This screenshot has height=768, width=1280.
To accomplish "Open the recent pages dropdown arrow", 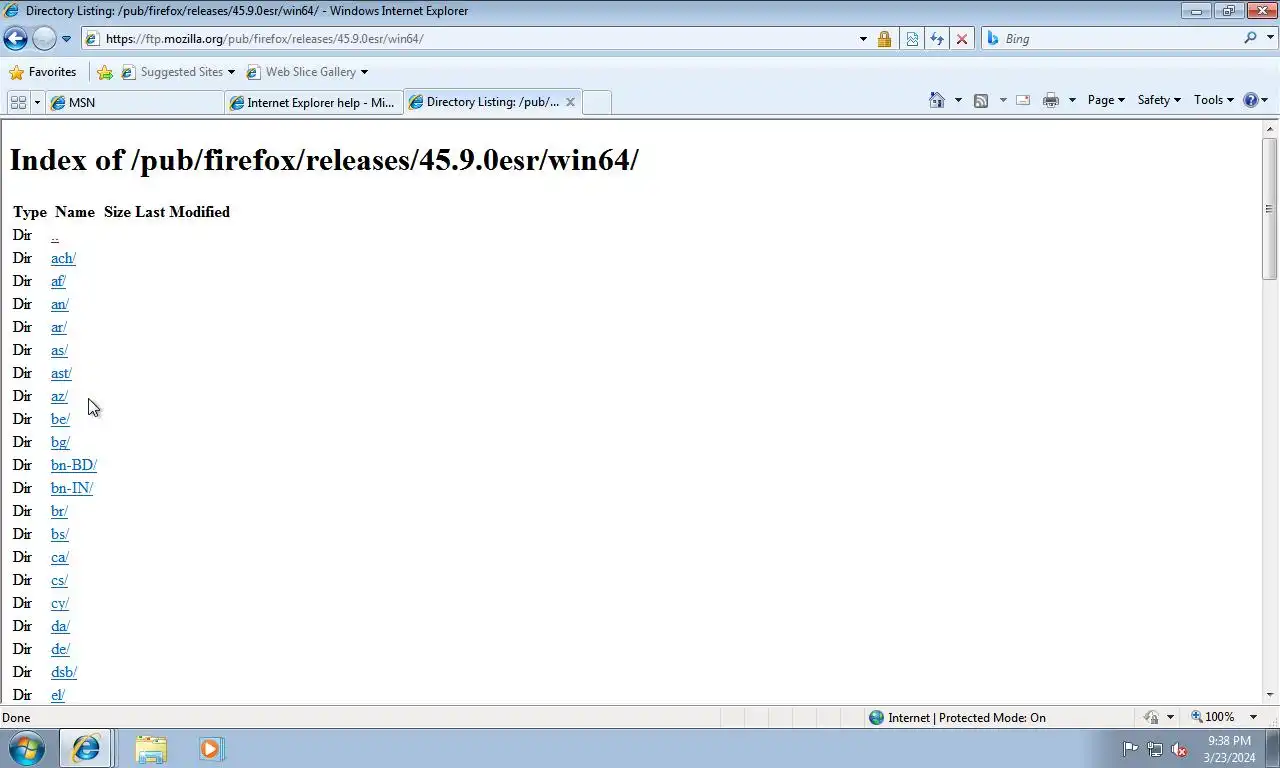I will click(x=66, y=39).
